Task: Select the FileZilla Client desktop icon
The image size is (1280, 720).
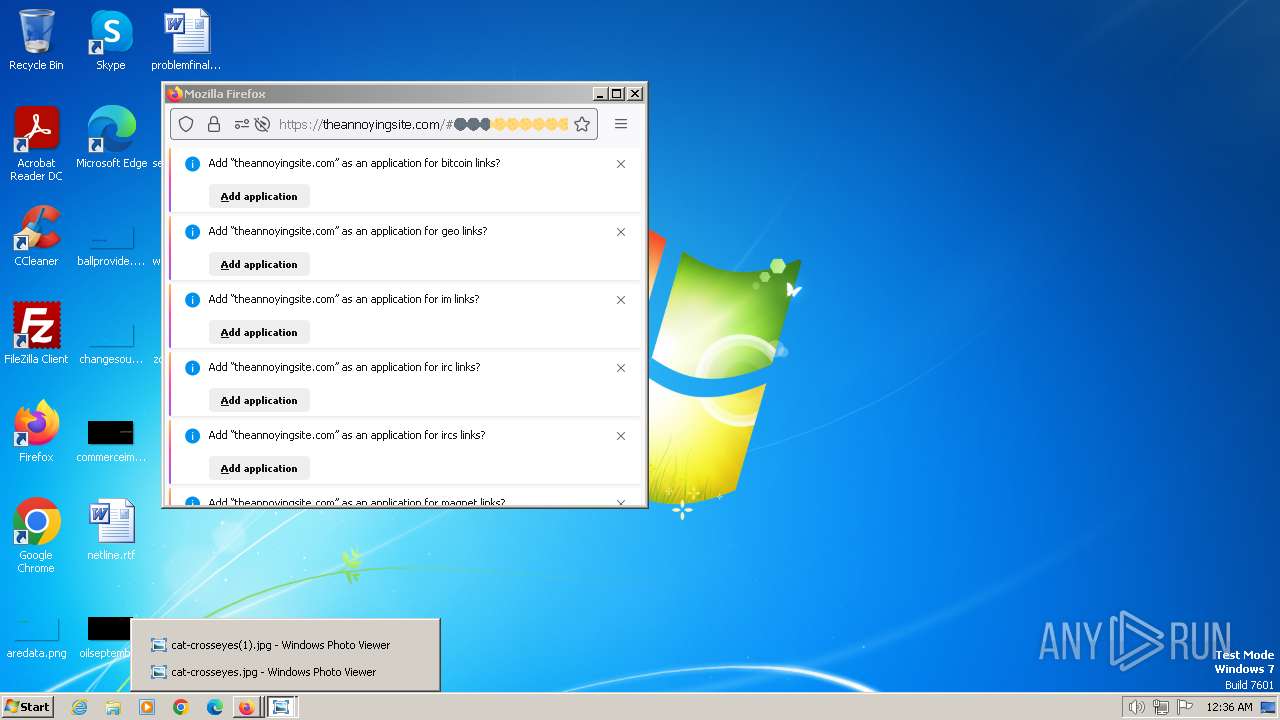Action: [36, 334]
